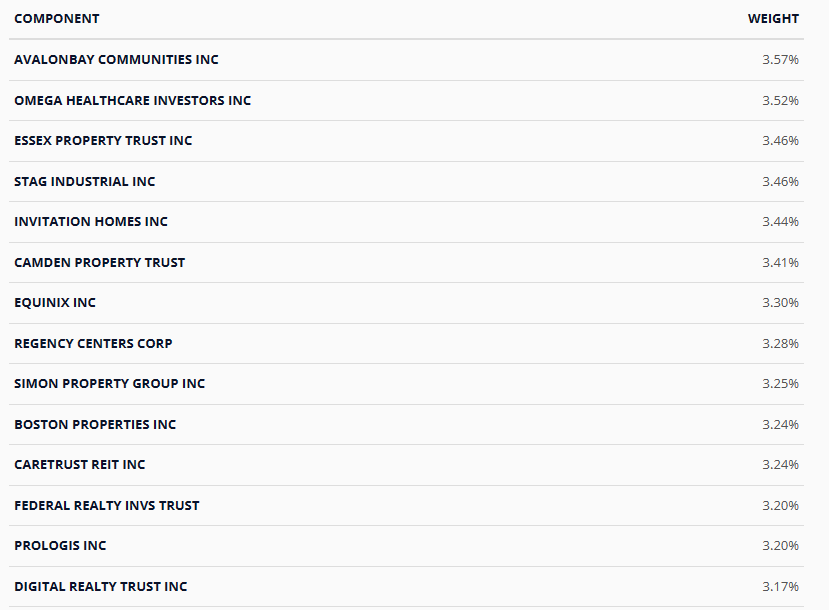Open CareTrust REIT Inc entry

80,465
